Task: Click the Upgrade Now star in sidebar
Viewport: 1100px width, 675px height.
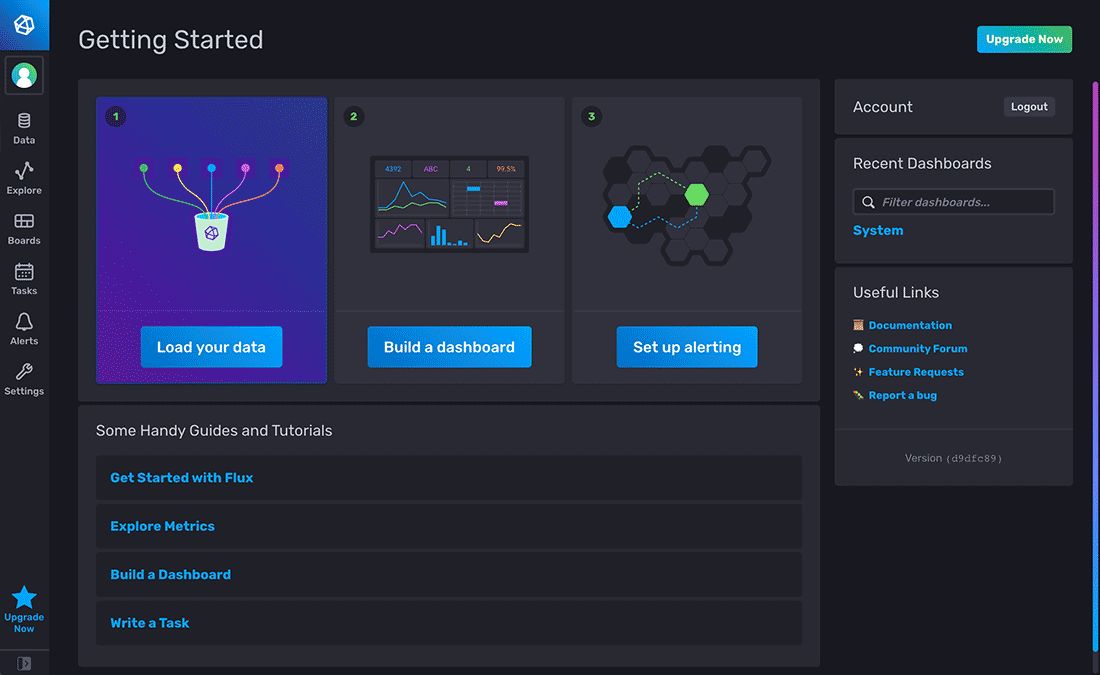Action: click(x=23, y=600)
